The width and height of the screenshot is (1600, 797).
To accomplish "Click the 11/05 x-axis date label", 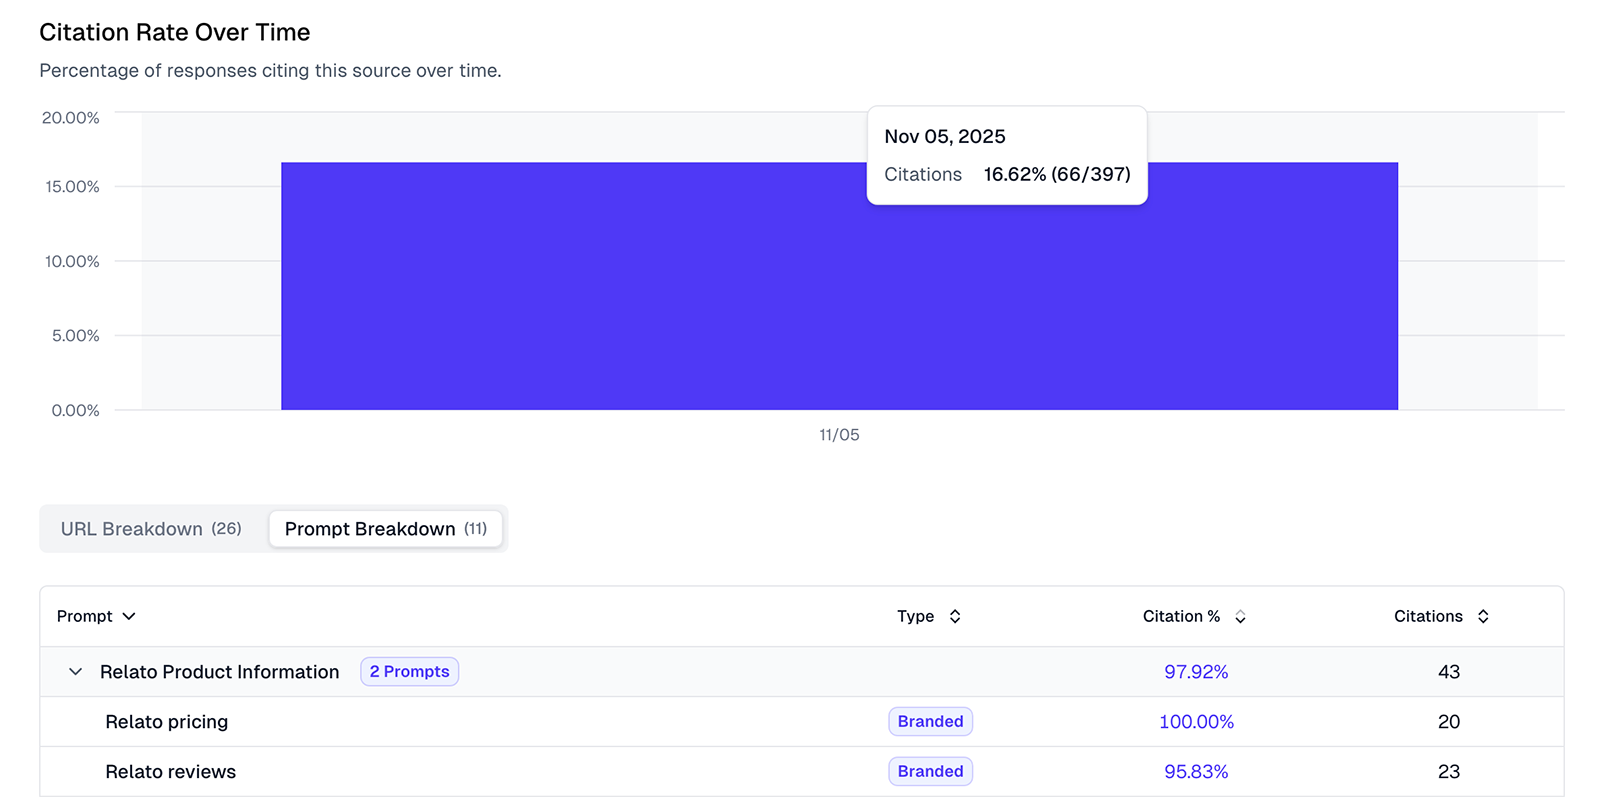I will (839, 435).
